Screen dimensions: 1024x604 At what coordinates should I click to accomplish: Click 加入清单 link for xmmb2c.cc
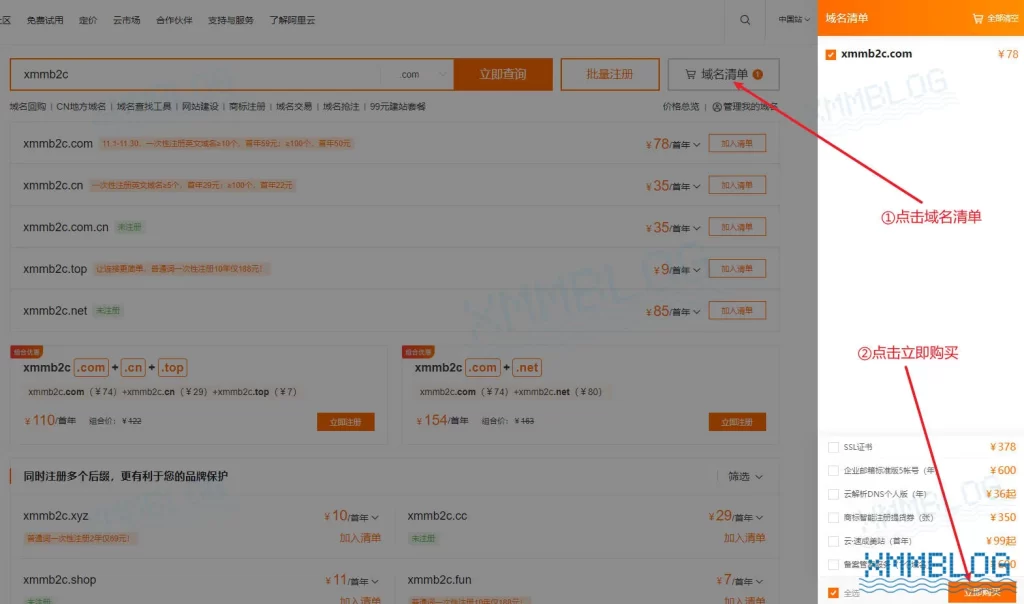point(744,538)
